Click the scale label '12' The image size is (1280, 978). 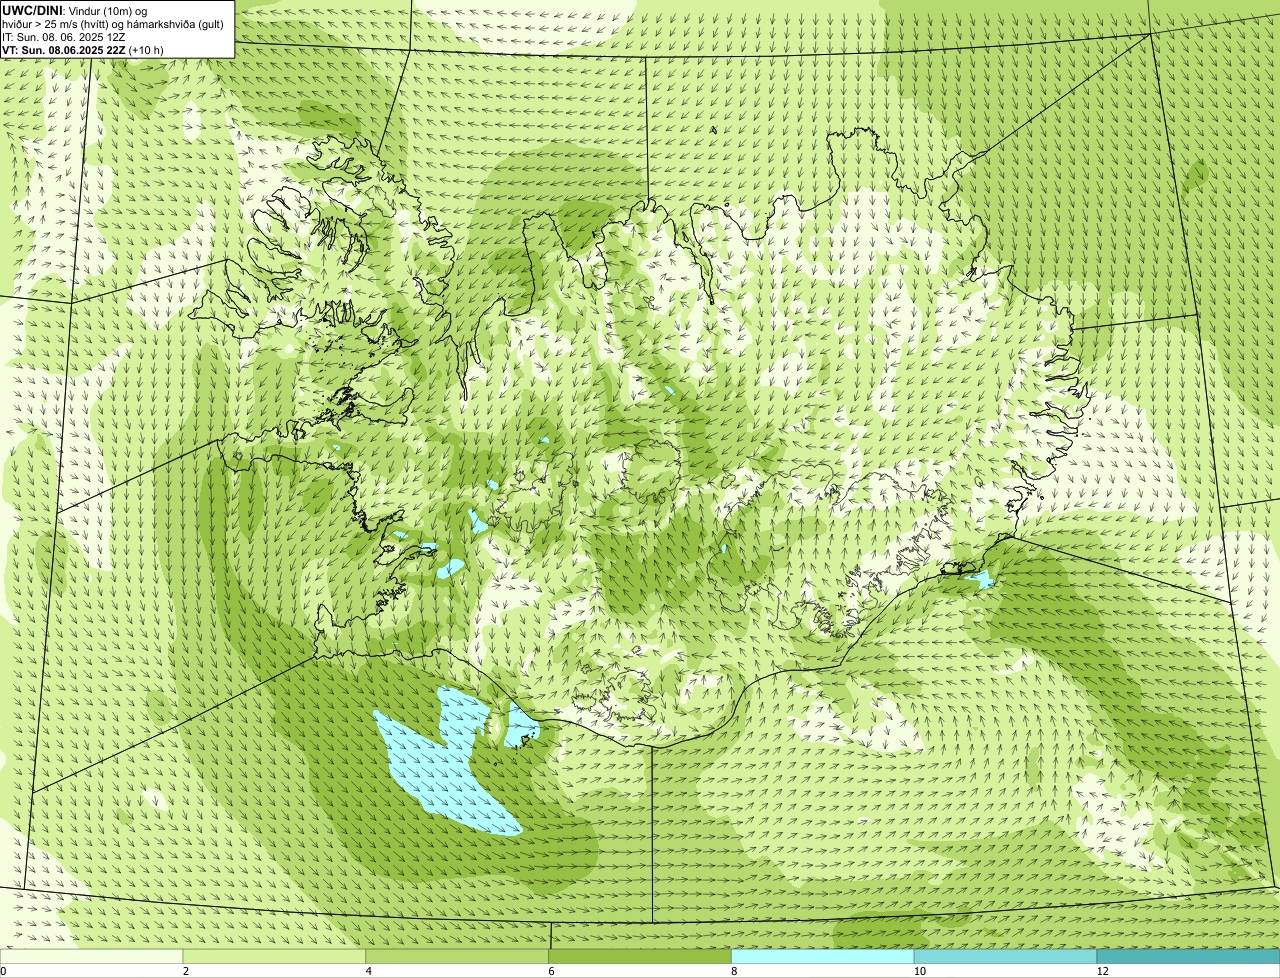[x=1101, y=971]
